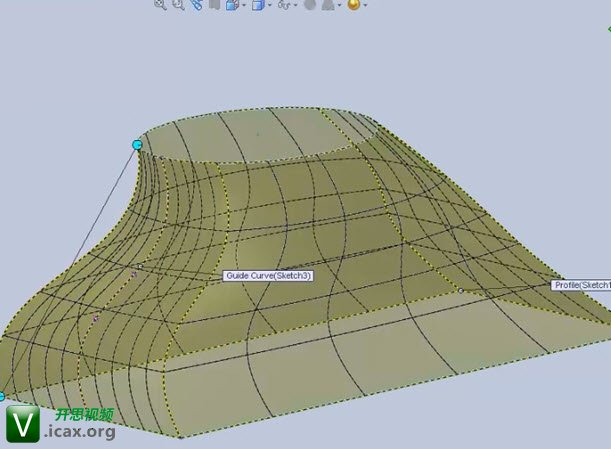The height and width of the screenshot is (449, 611).
Task: Click the Previous View icon
Action: click(197, 4)
